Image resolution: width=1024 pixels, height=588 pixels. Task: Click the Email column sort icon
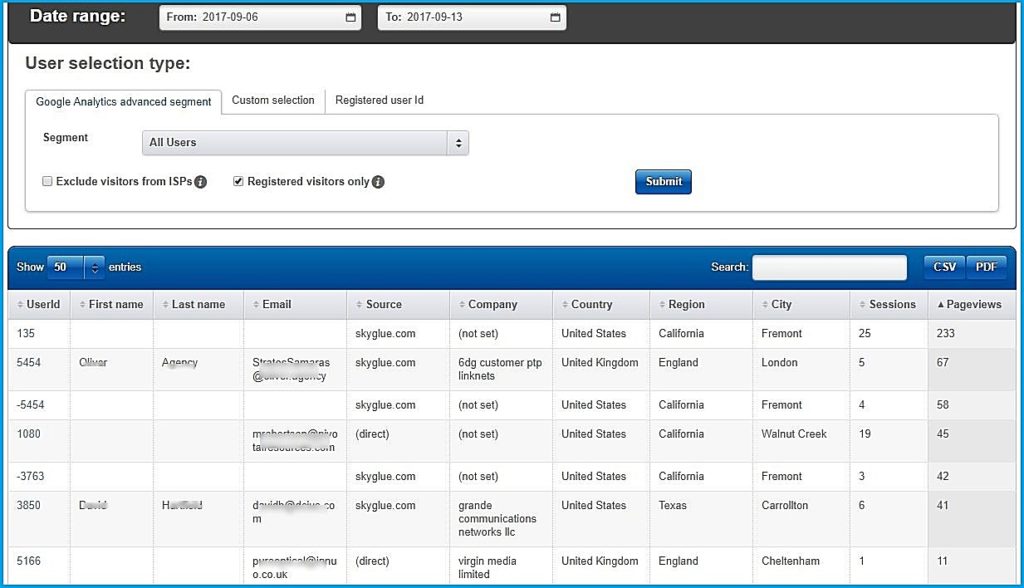[x=255, y=304]
